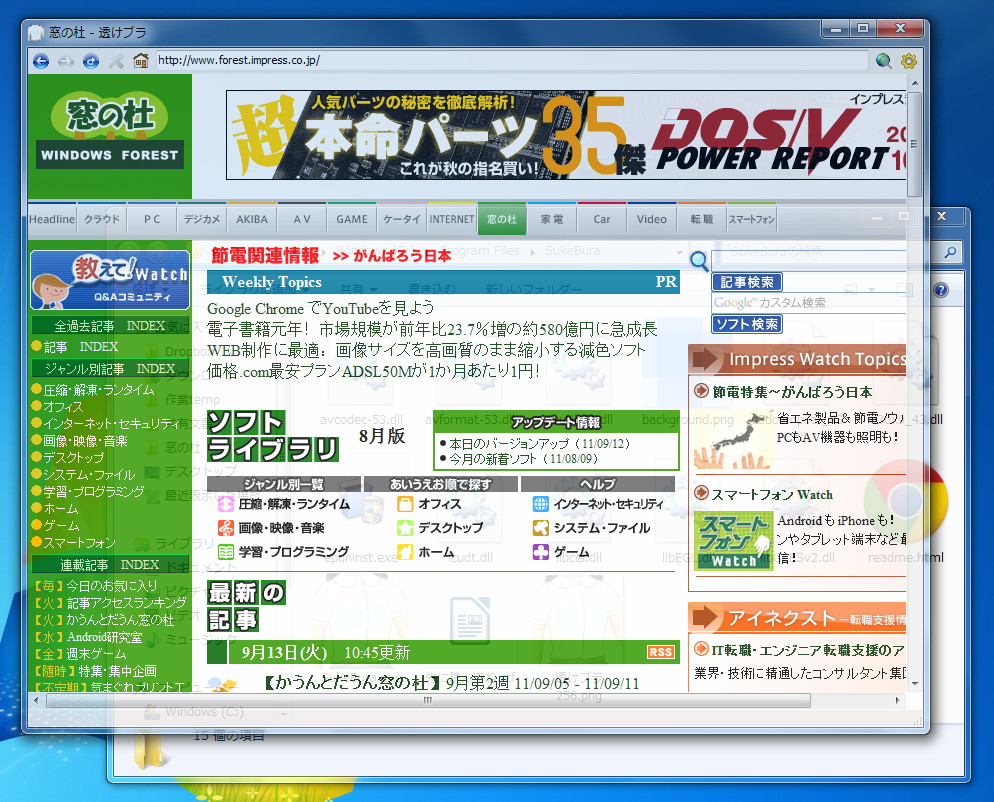Click the purple ゲーム category icon
This screenshot has width=994, height=802.
click(x=541, y=551)
